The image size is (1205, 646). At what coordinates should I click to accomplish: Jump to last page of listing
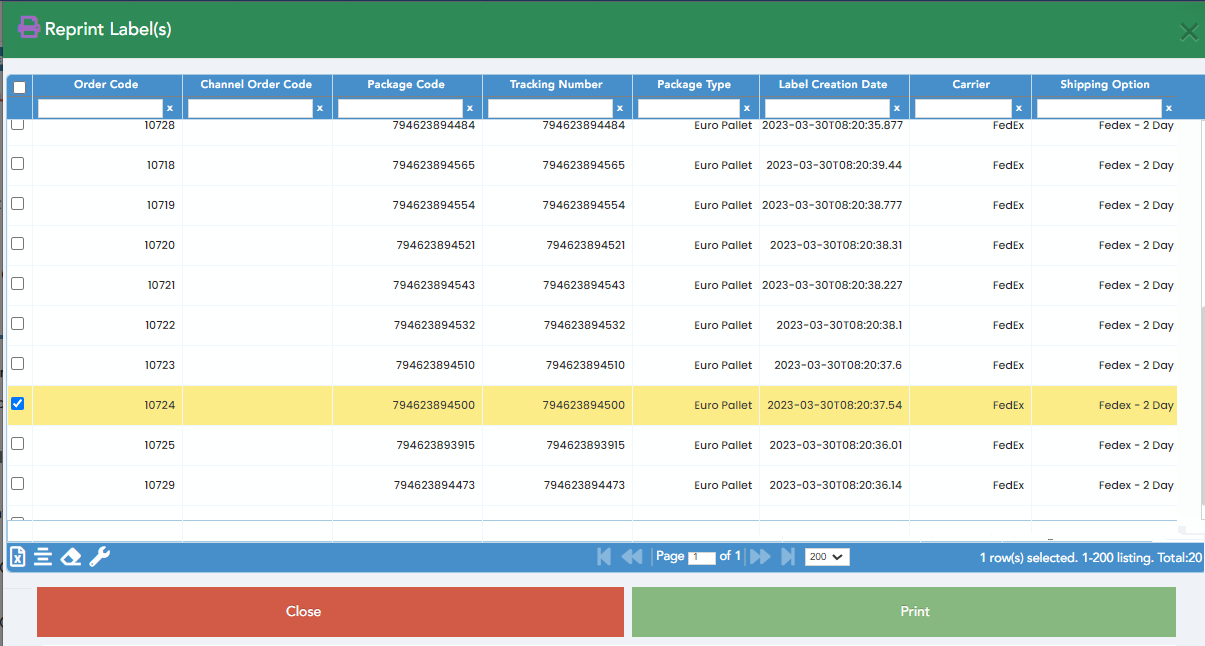click(788, 557)
